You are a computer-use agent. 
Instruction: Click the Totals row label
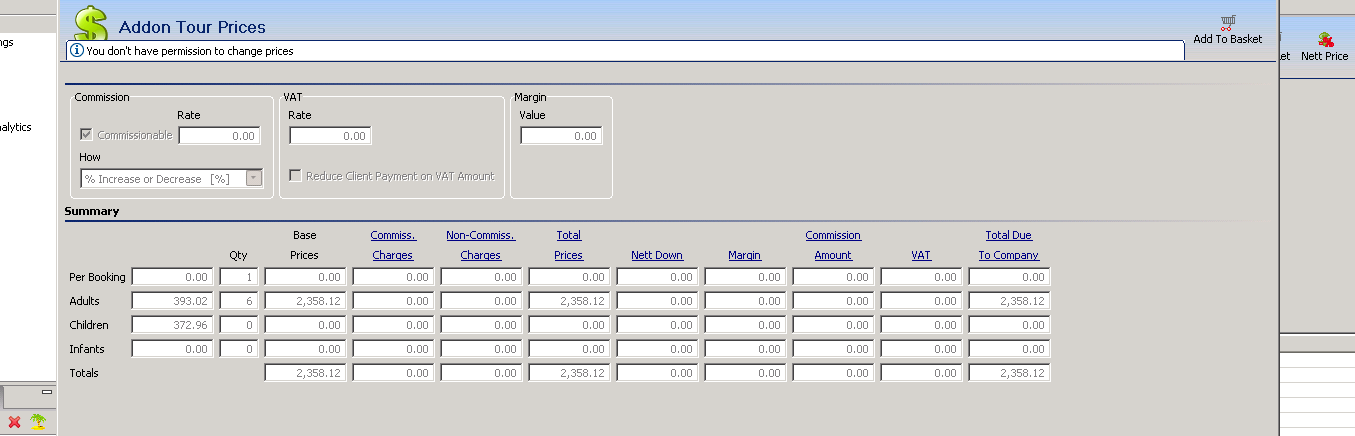tap(84, 373)
